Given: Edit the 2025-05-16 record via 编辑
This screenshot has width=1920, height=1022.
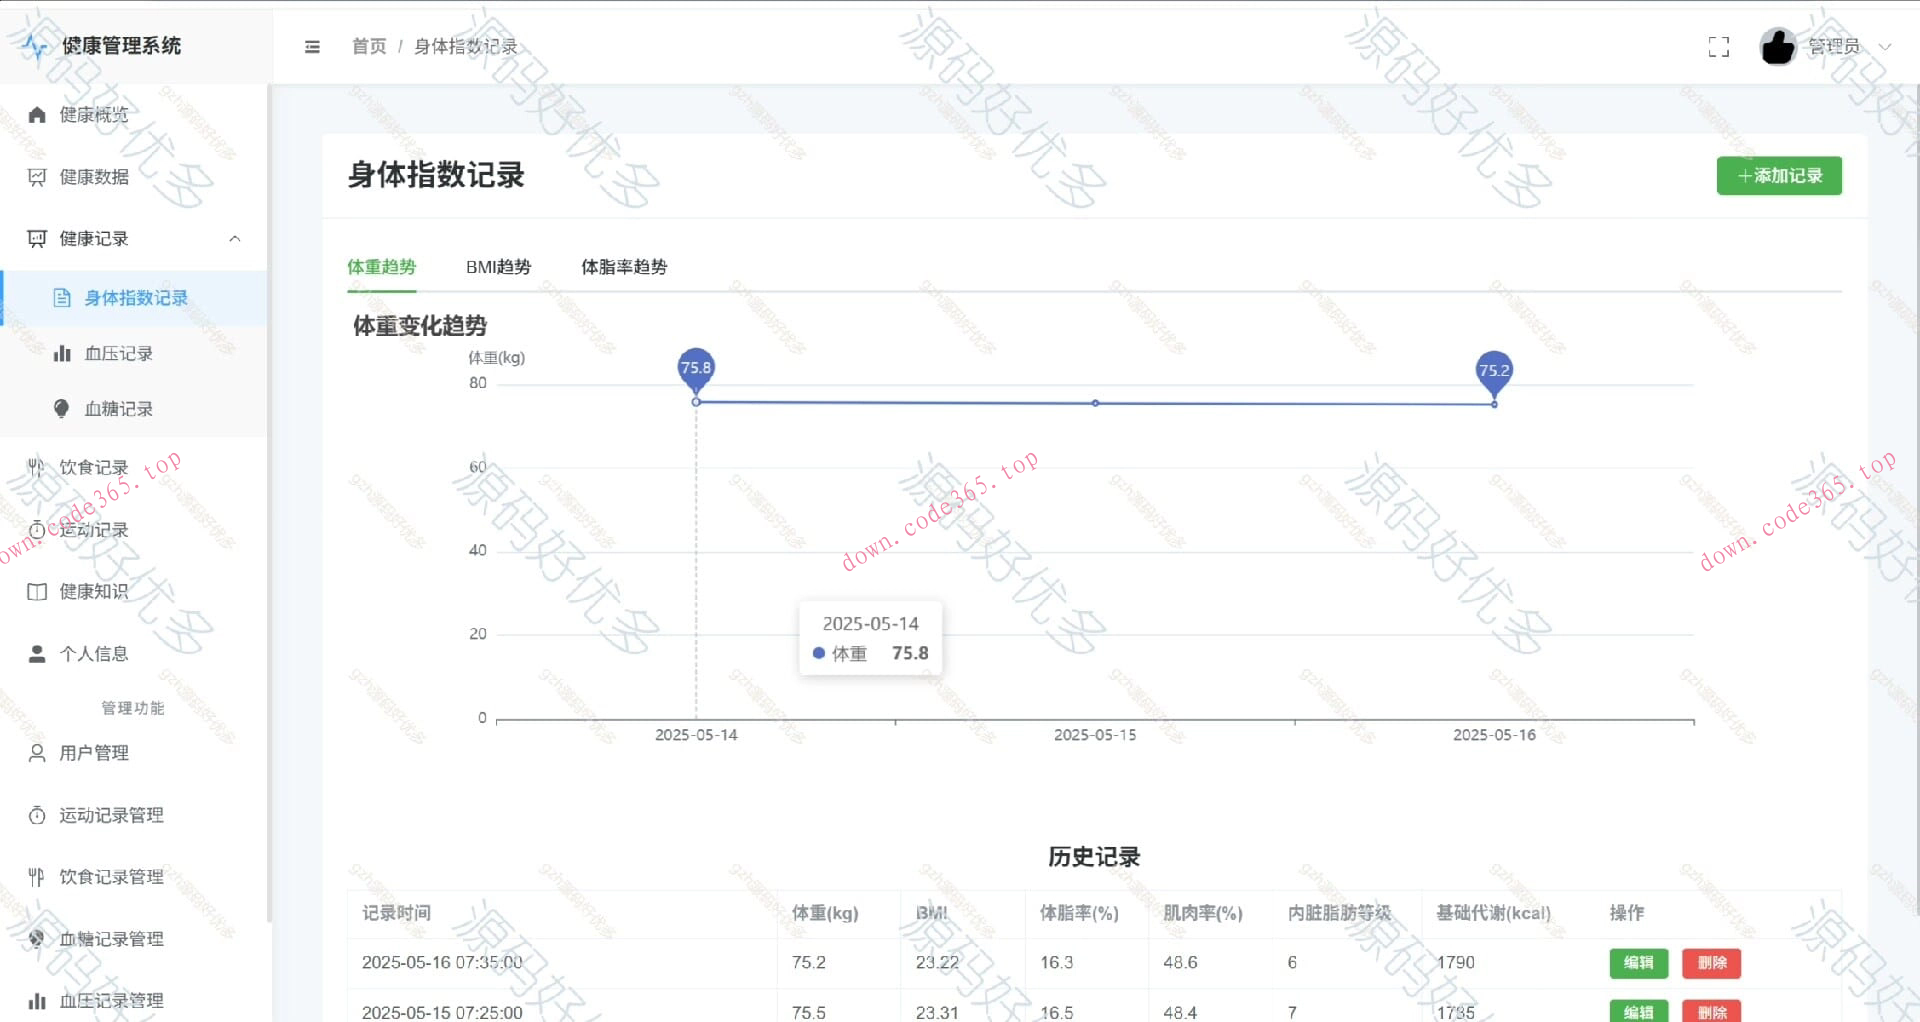Looking at the screenshot, I should [x=1639, y=963].
